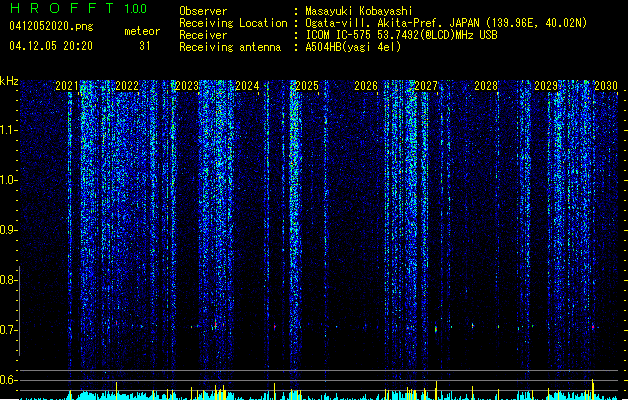Click the A504HB(yagi 4el) antenna text

[353, 47]
